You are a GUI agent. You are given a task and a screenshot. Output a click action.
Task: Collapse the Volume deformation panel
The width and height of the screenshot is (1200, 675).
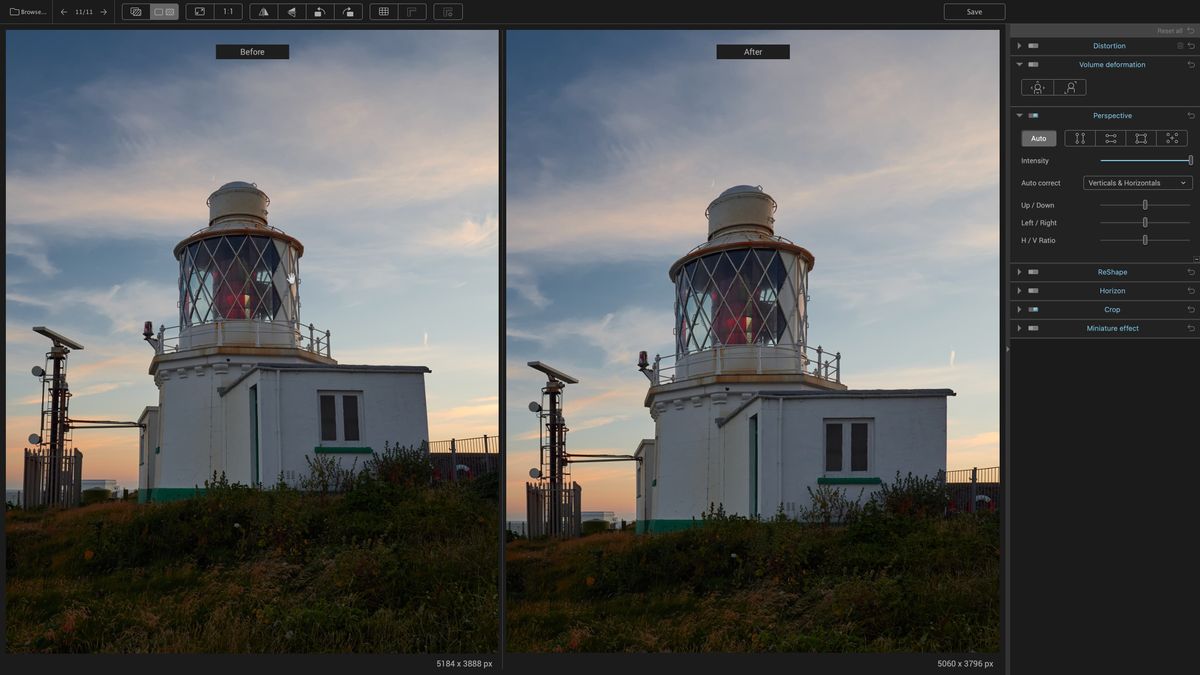(x=1019, y=64)
